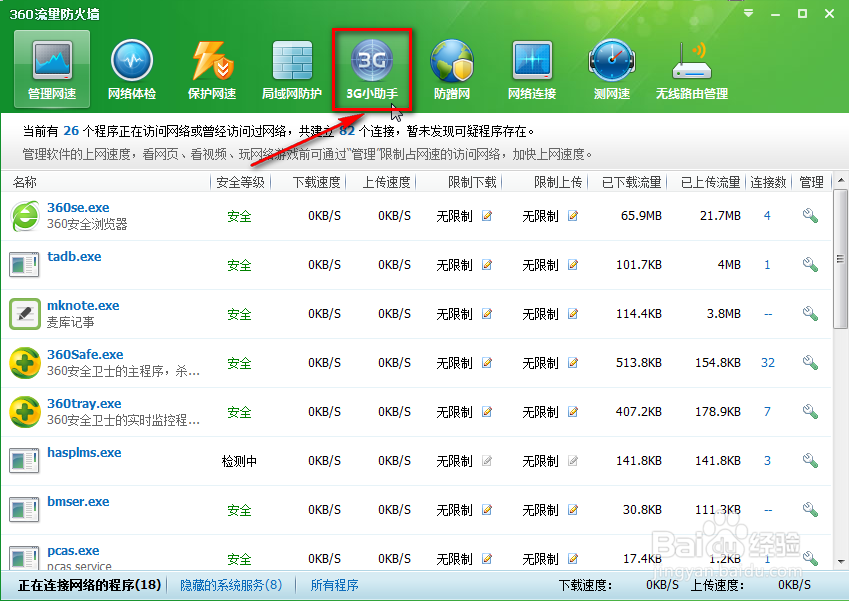Edit upload limit for 360tray.exe

[573, 411]
